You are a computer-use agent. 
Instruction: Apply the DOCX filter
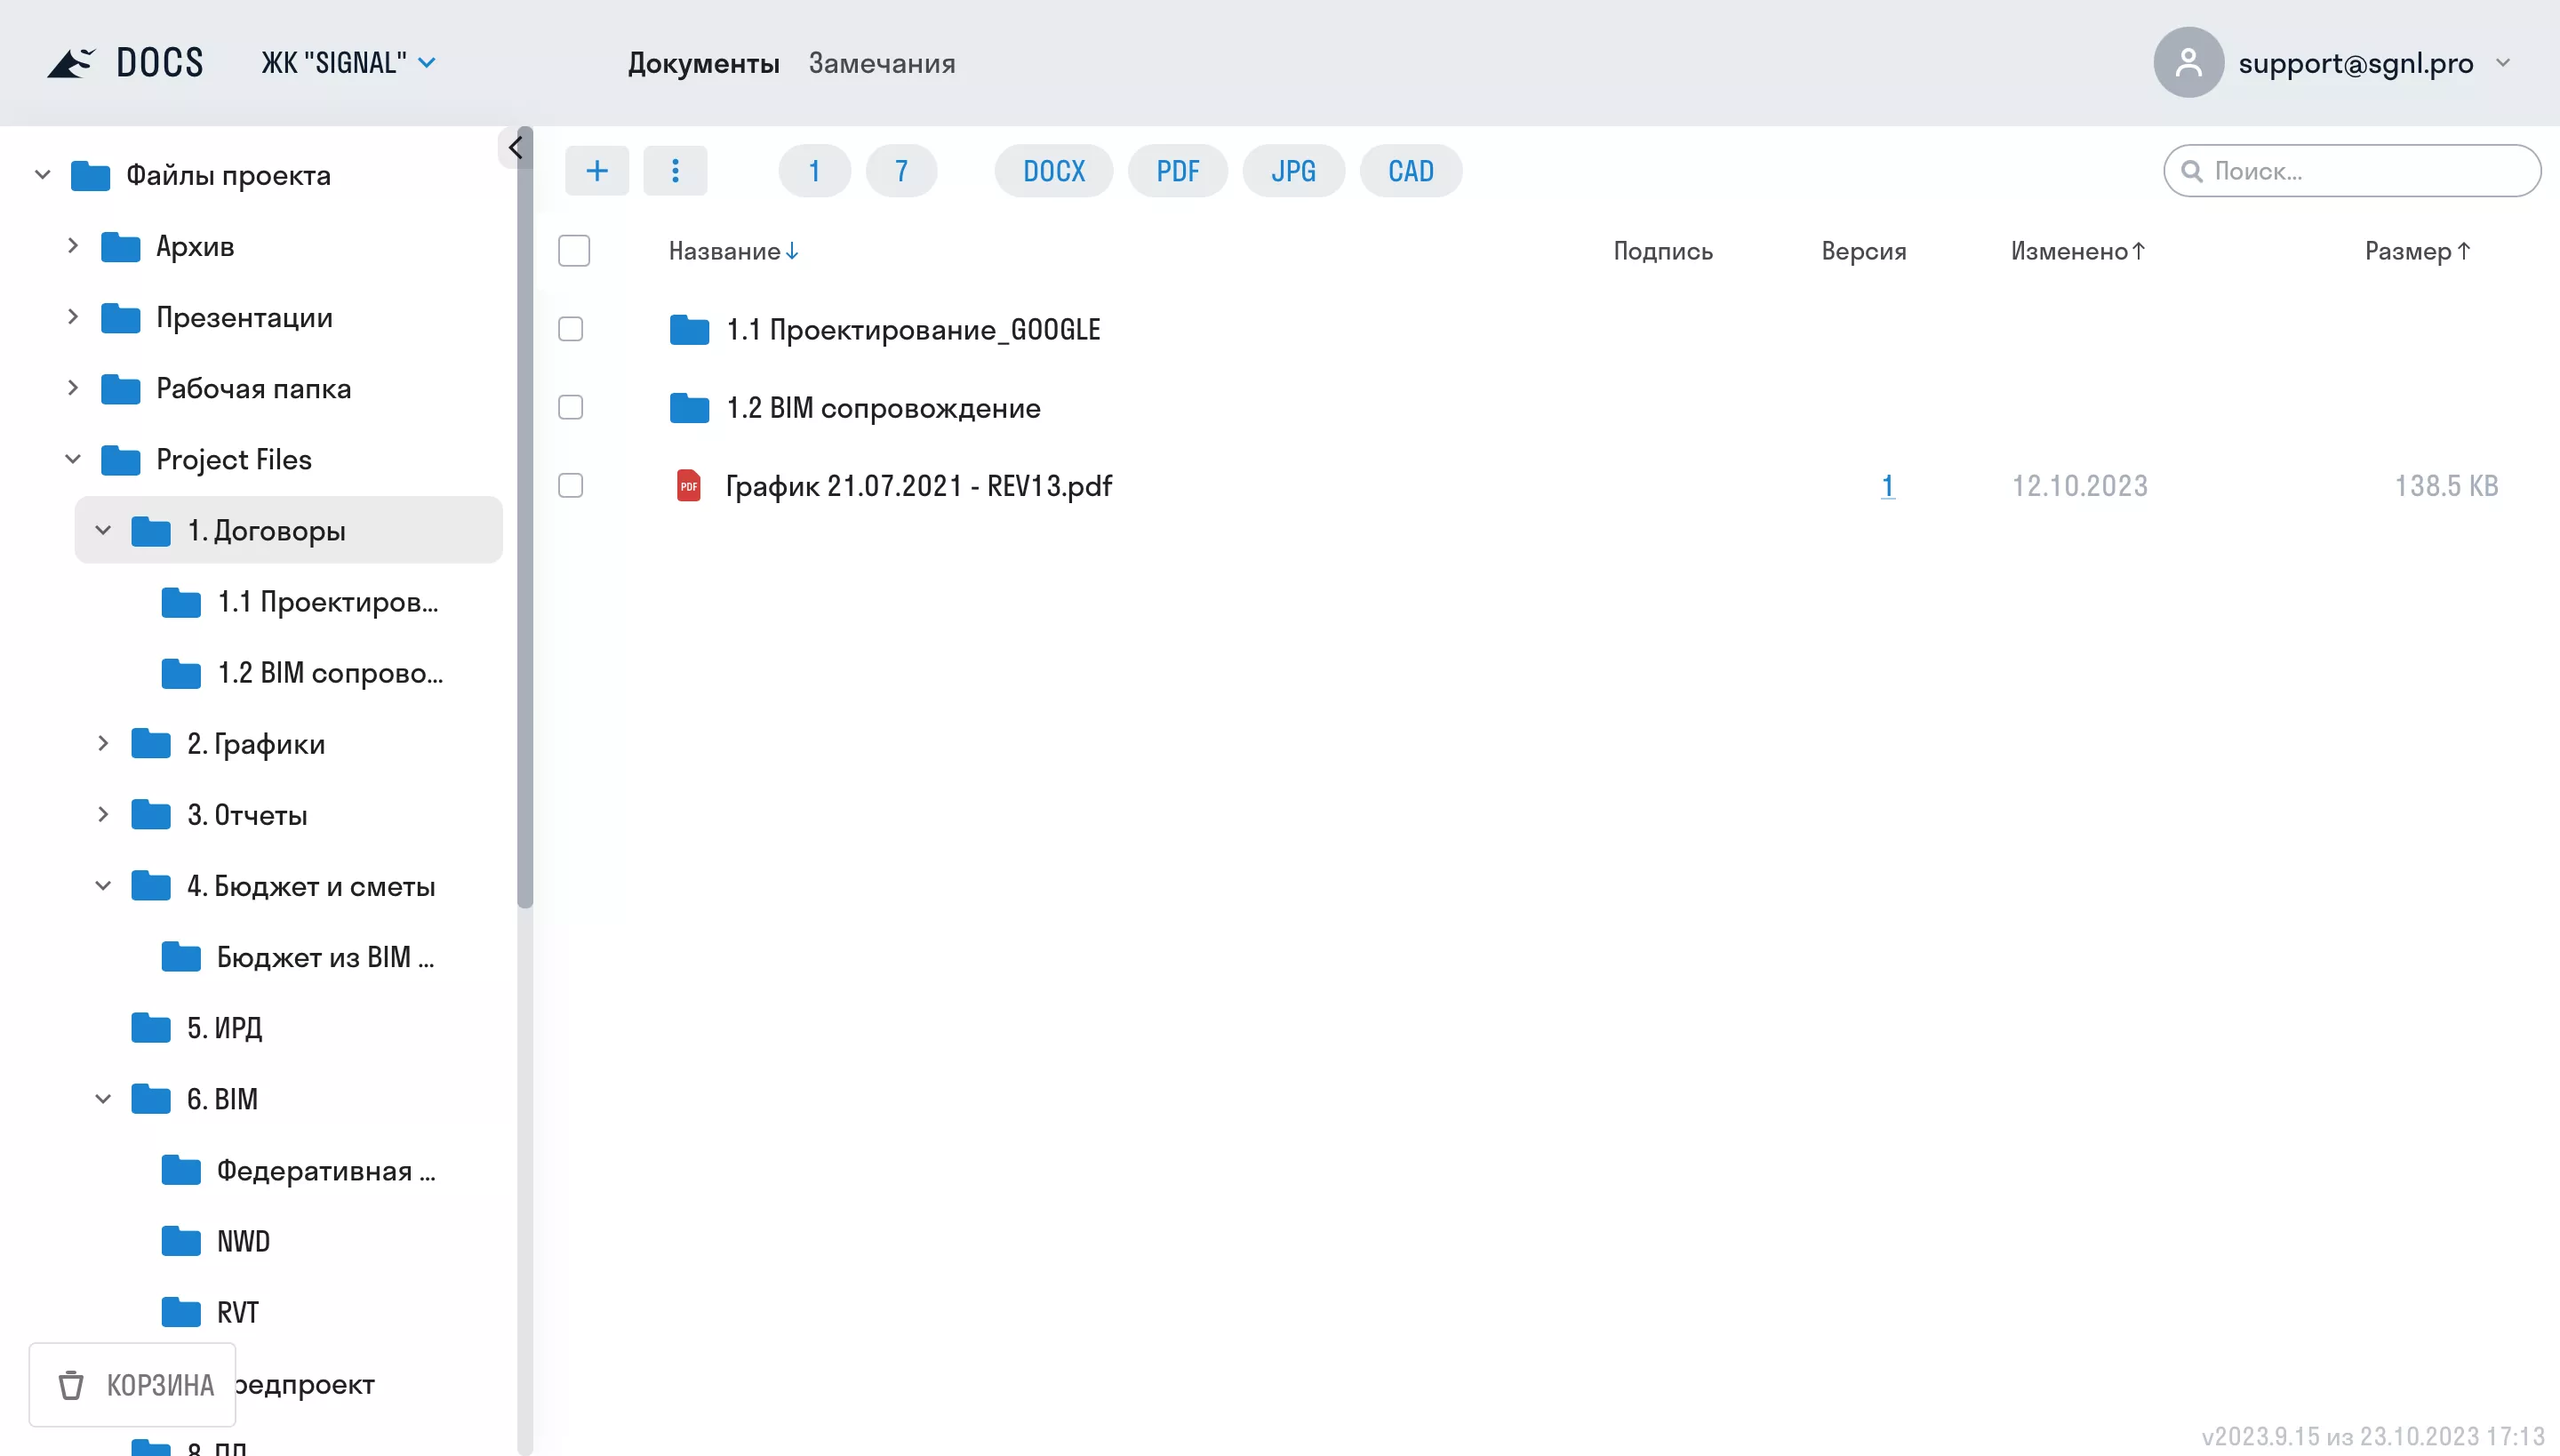coord(1053,170)
